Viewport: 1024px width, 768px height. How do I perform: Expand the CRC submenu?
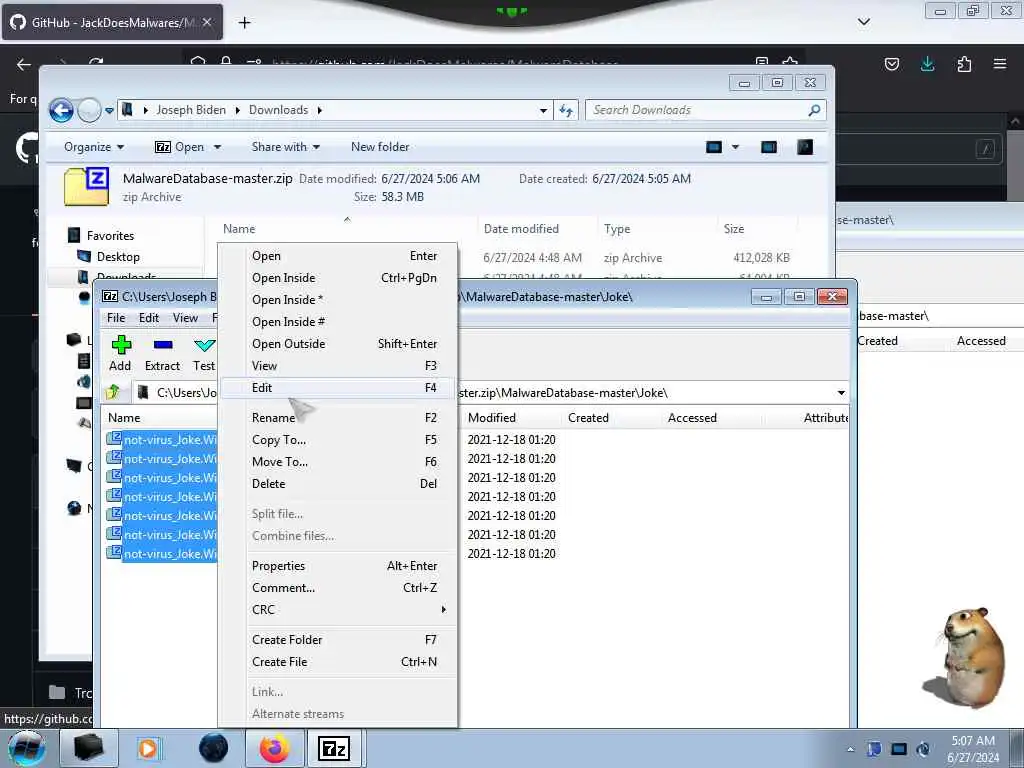coord(338,609)
